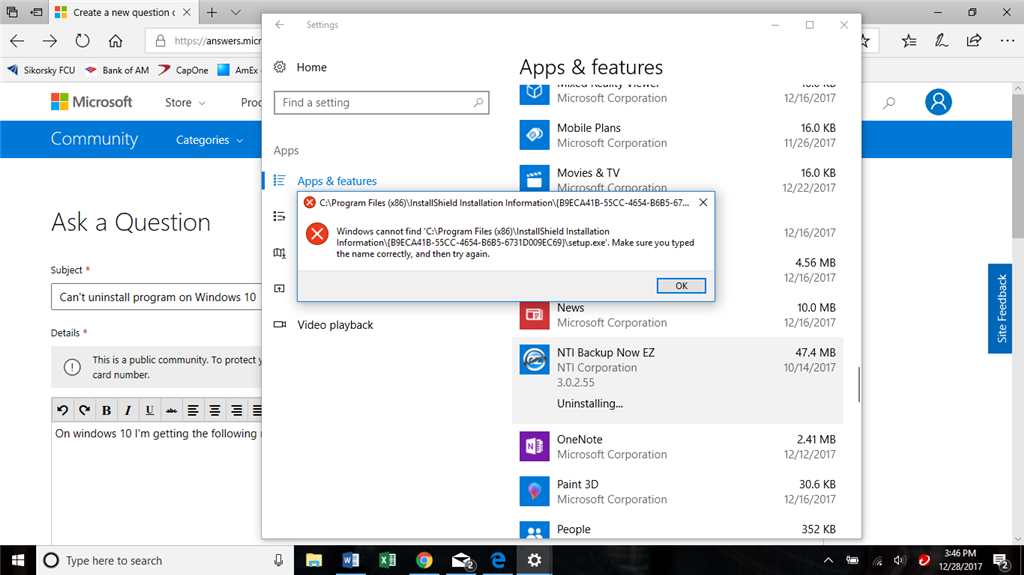Open Chrome from taskbar
Image resolution: width=1024 pixels, height=575 pixels.
[x=424, y=560]
